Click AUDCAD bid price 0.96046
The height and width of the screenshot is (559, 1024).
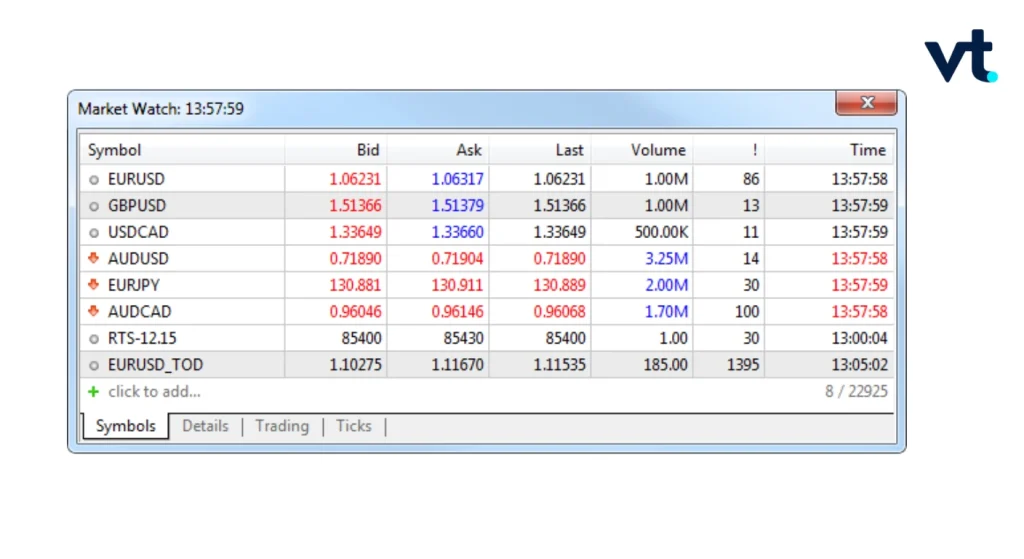(x=355, y=311)
